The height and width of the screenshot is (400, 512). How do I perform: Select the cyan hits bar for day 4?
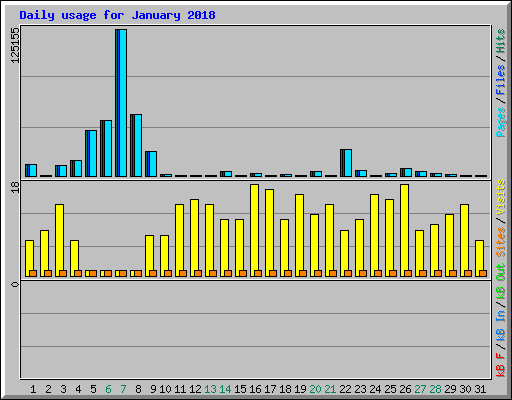tap(76, 168)
